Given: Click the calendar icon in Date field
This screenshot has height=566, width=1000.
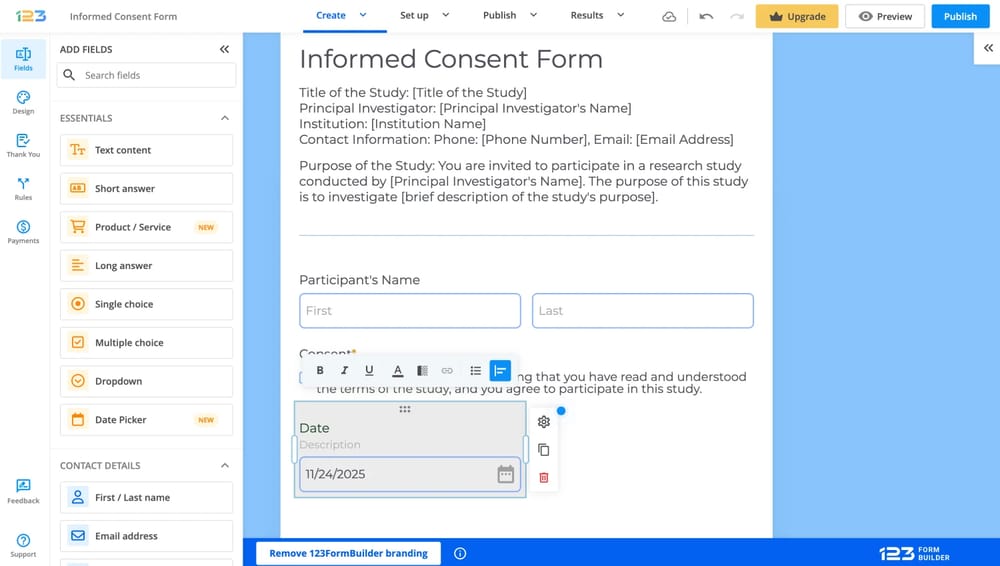Looking at the screenshot, I should click(x=506, y=474).
